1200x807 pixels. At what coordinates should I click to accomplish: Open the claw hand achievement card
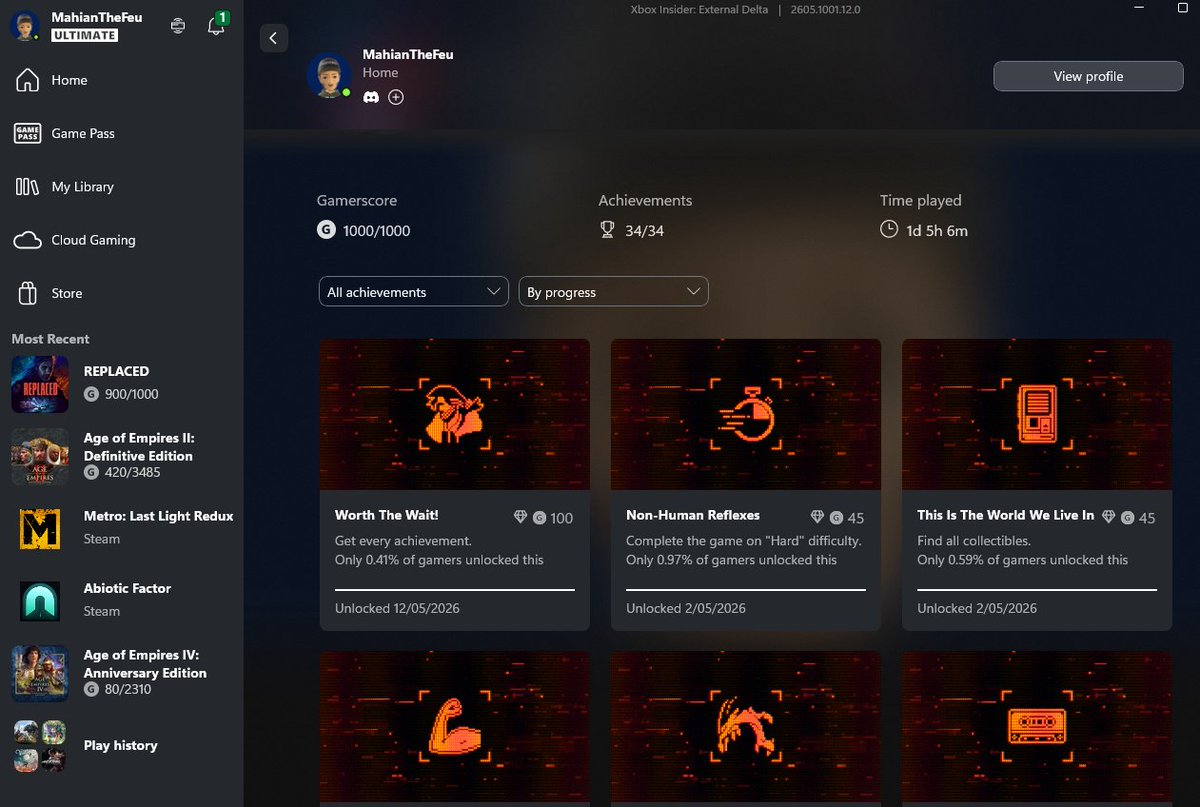[x=746, y=729]
